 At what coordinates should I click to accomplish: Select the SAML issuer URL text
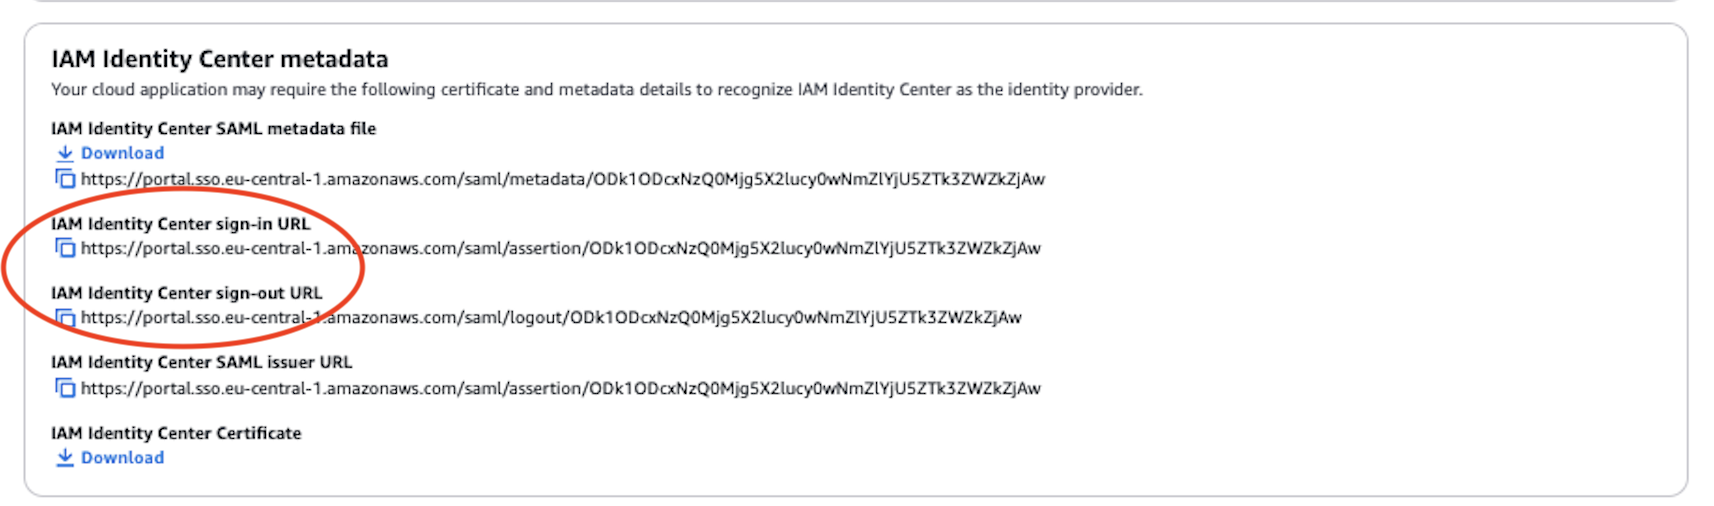(x=561, y=388)
